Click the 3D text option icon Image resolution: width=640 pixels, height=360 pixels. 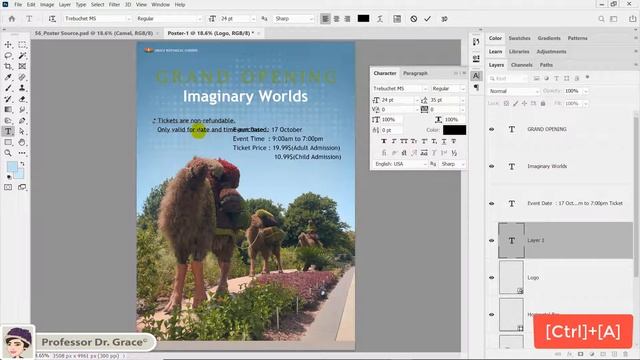coord(444,19)
